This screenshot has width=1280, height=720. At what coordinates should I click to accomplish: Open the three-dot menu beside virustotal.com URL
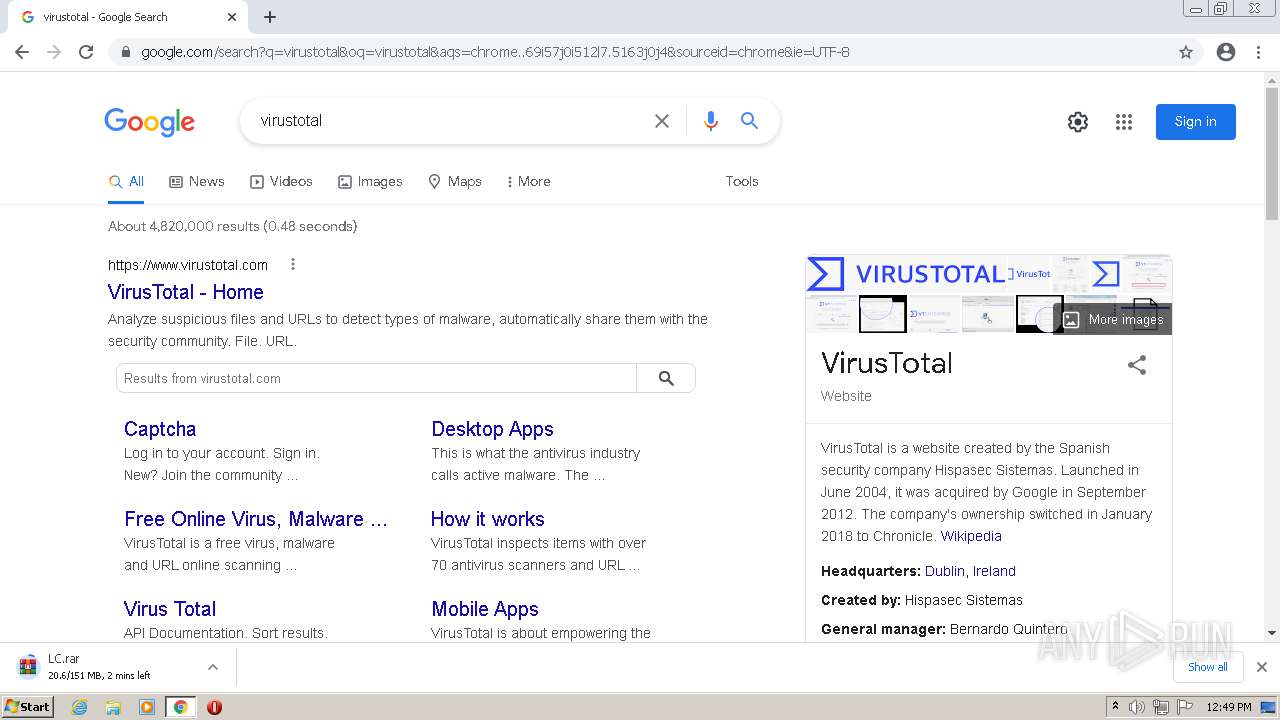click(293, 265)
